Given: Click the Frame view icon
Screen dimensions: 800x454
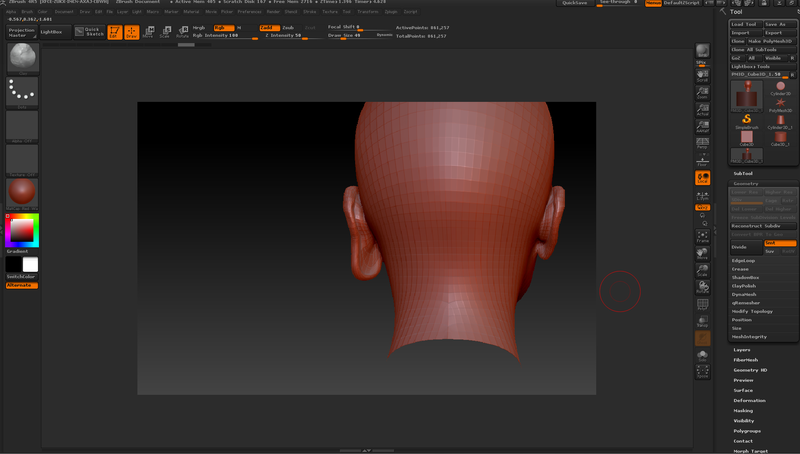Looking at the screenshot, I should click(x=703, y=237).
